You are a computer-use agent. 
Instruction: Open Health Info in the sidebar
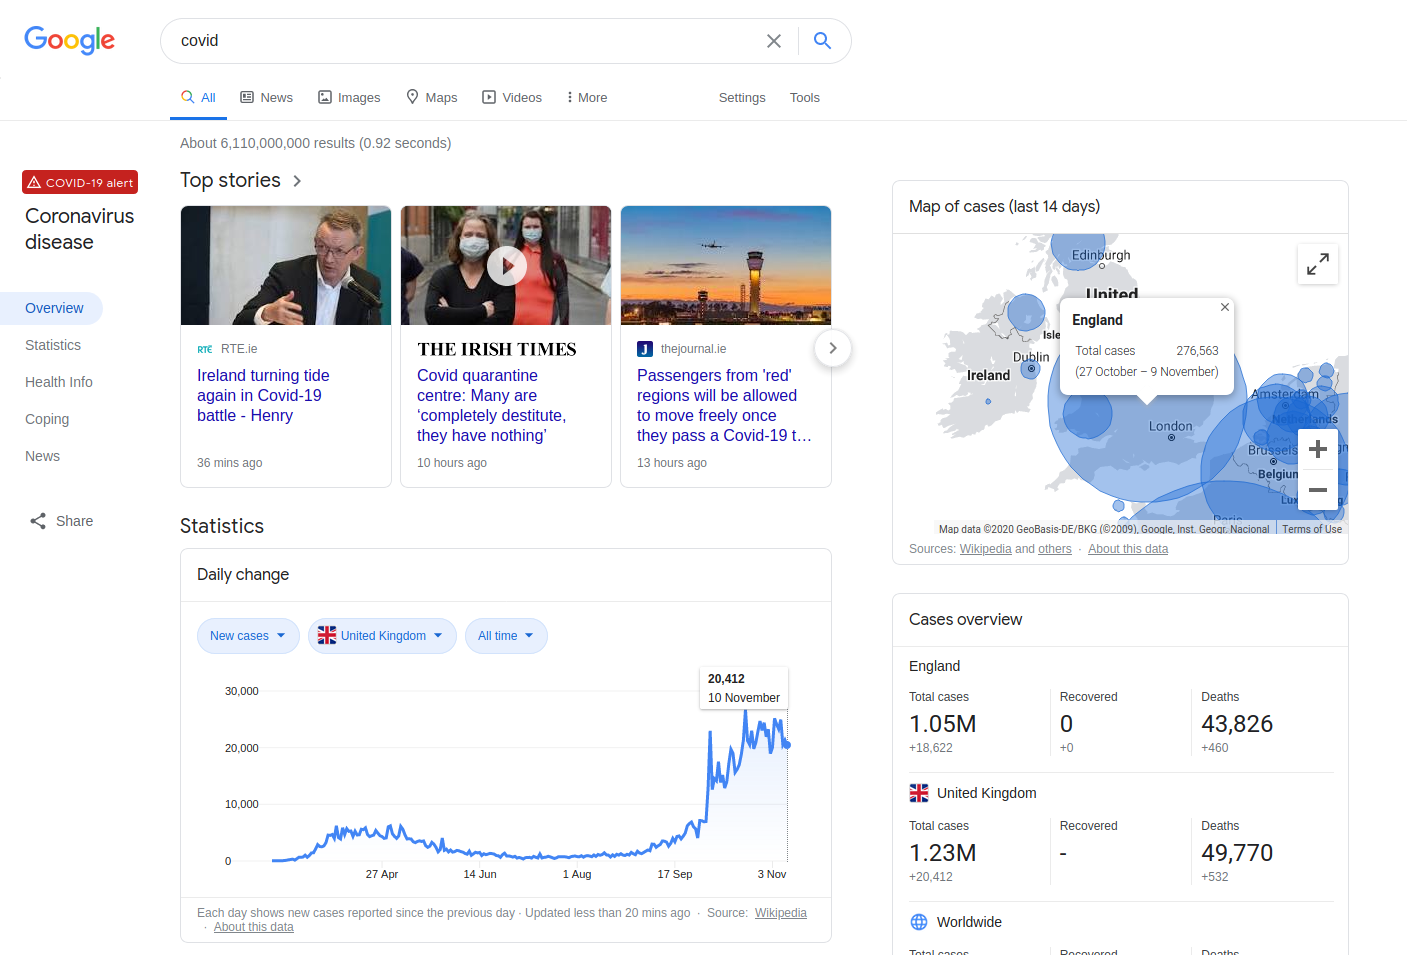pyautogui.click(x=59, y=382)
